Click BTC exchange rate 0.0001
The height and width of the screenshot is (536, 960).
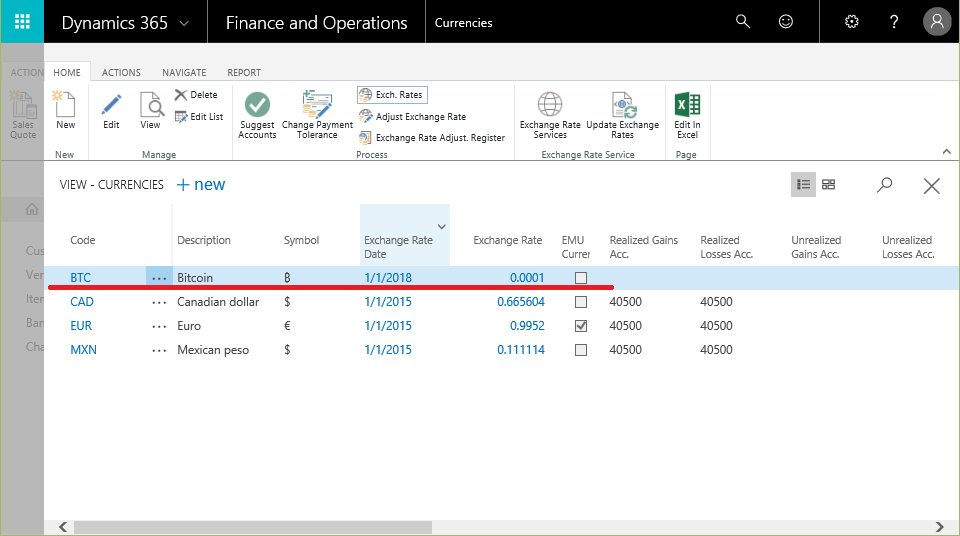[527, 277]
